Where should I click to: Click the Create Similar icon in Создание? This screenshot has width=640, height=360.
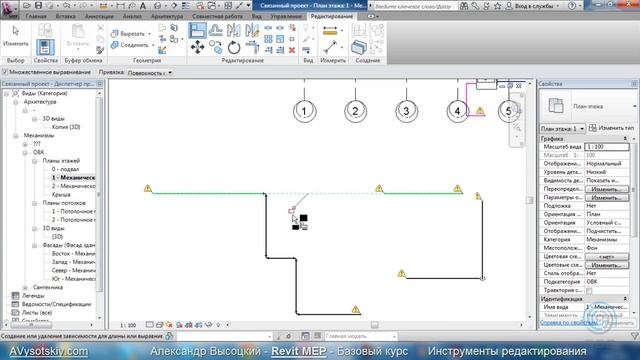tap(359, 47)
